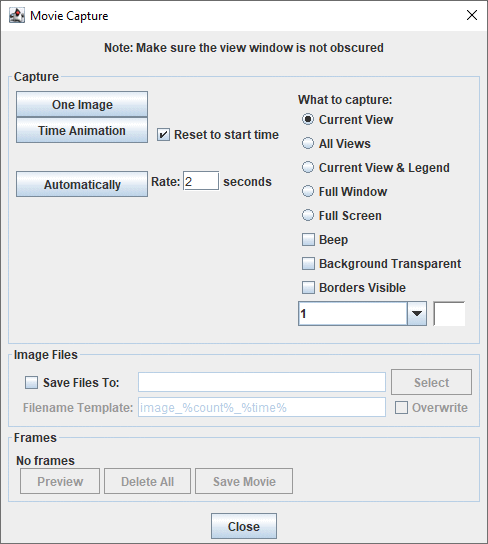Screen dimensions: 488x544
Task: Select Full Screen capture option
Action: click(308, 215)
